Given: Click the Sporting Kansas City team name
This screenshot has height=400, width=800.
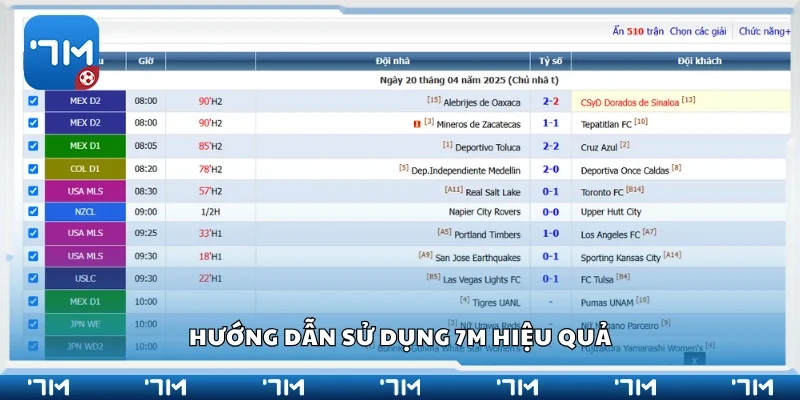Looking at the screenshot, I should 620,258.
